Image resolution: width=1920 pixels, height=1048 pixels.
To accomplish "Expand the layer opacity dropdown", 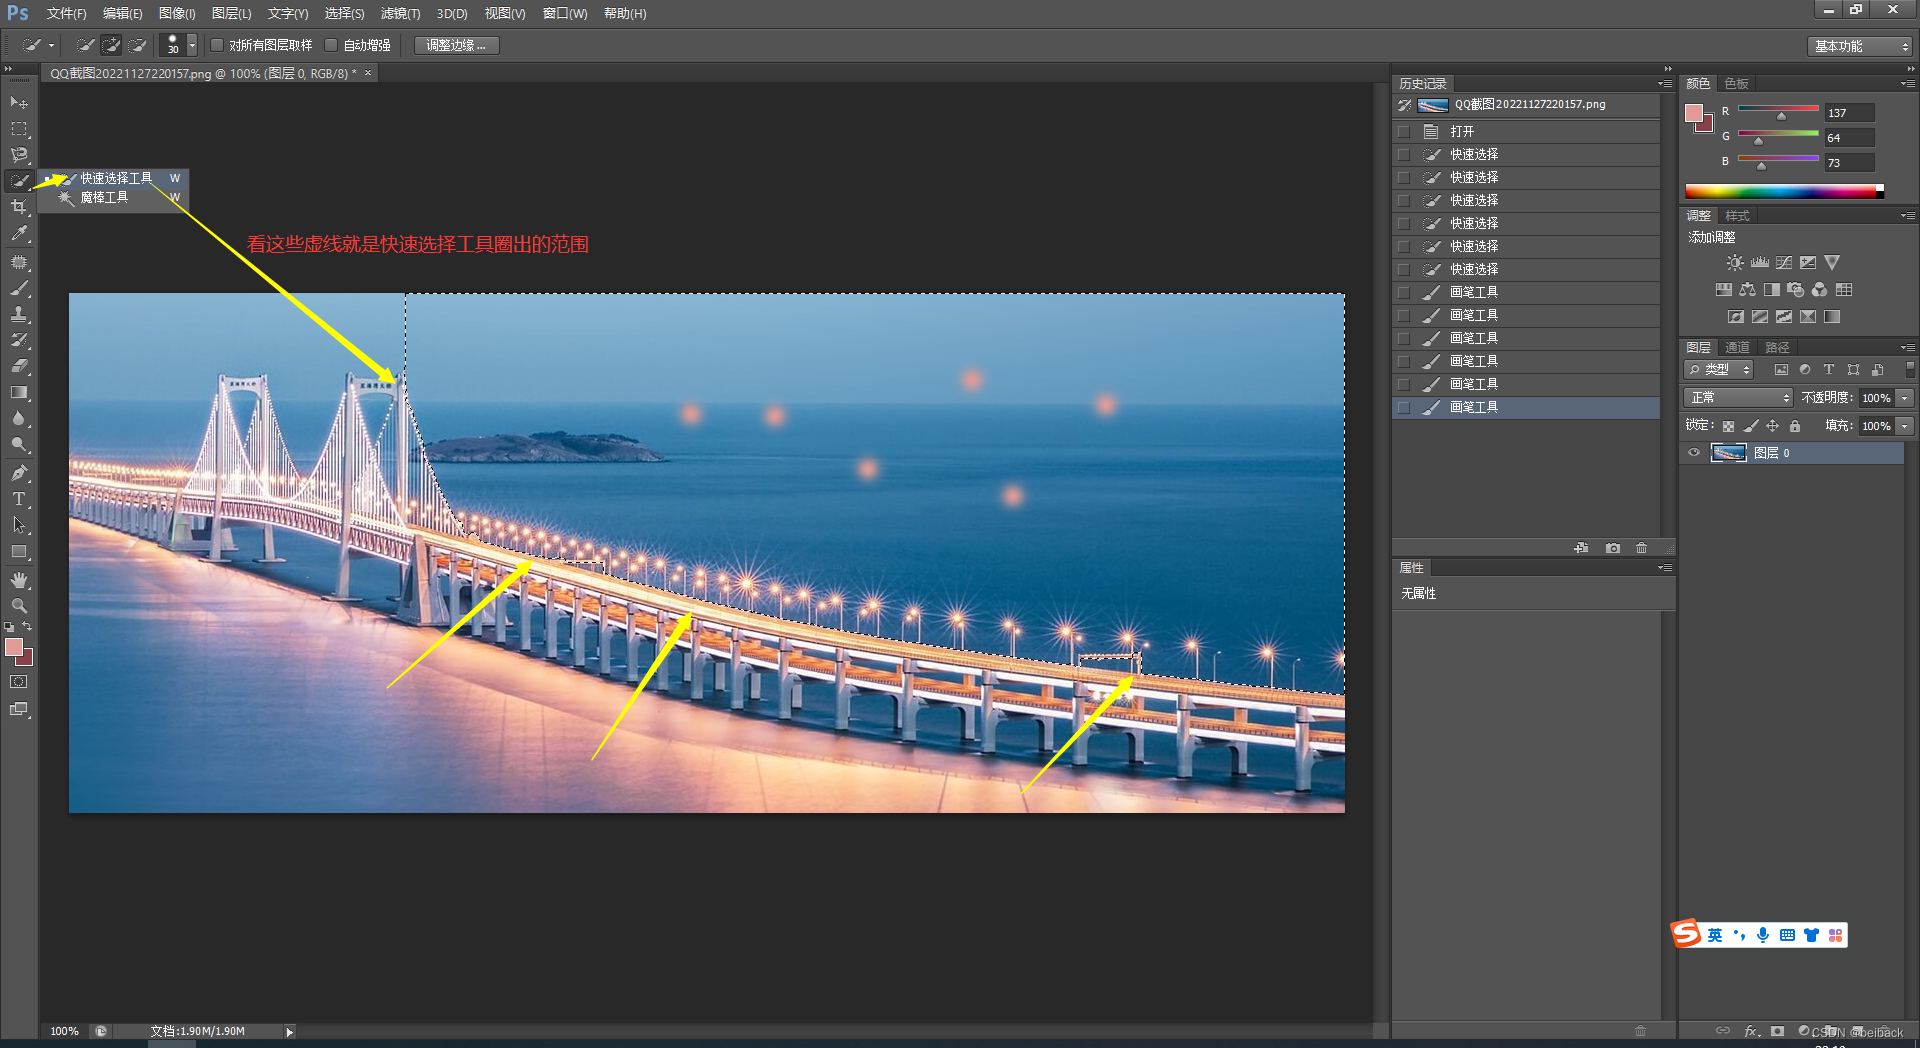I will coord(1905,398).
